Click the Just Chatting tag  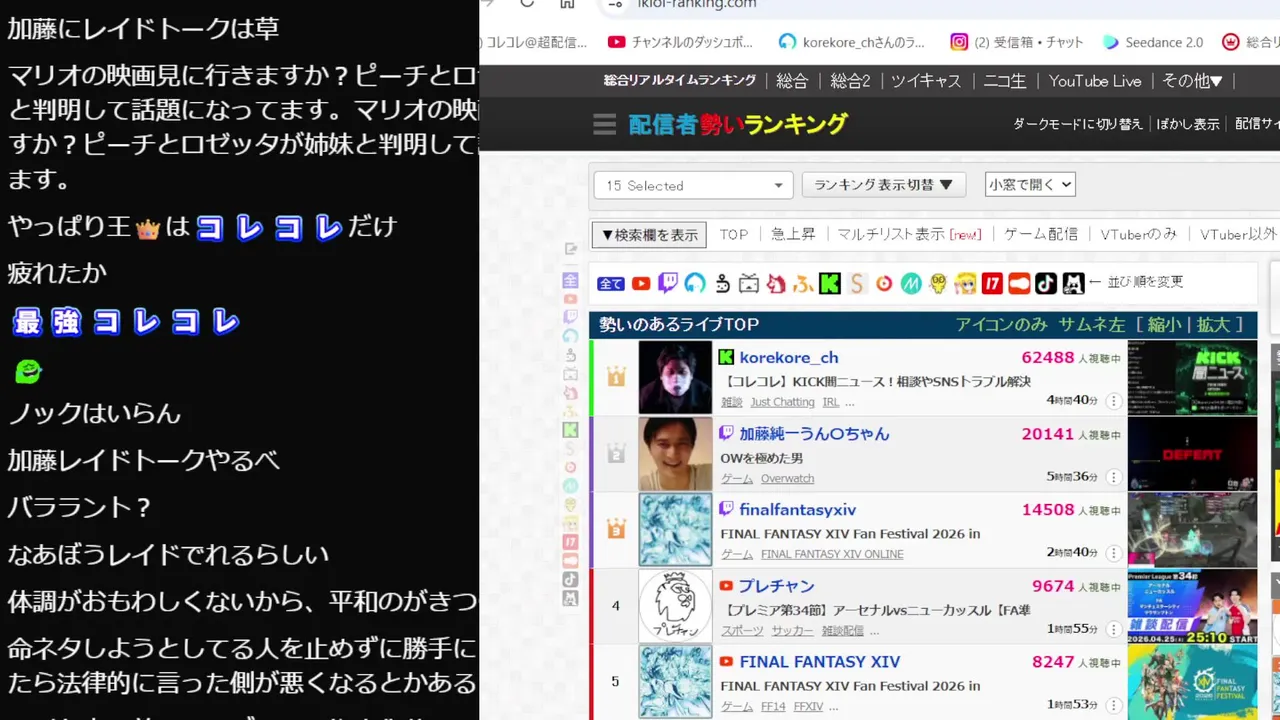tap(782, 402)
